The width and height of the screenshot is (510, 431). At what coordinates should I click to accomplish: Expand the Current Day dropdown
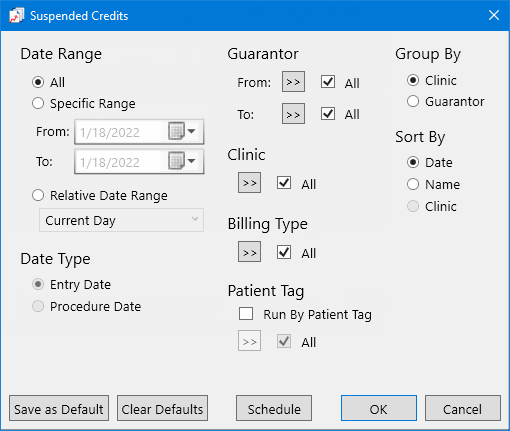(x=121, y=220)
